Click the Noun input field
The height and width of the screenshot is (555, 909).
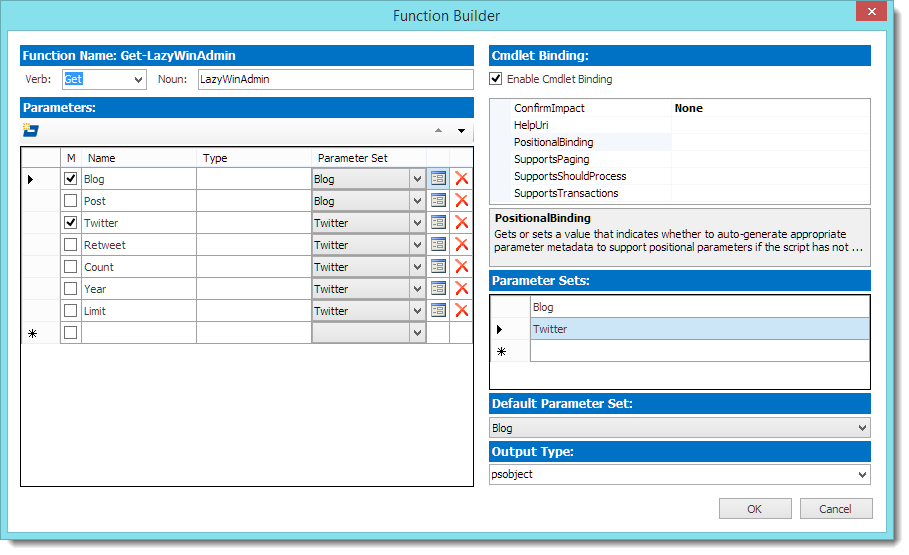(336, 79)
